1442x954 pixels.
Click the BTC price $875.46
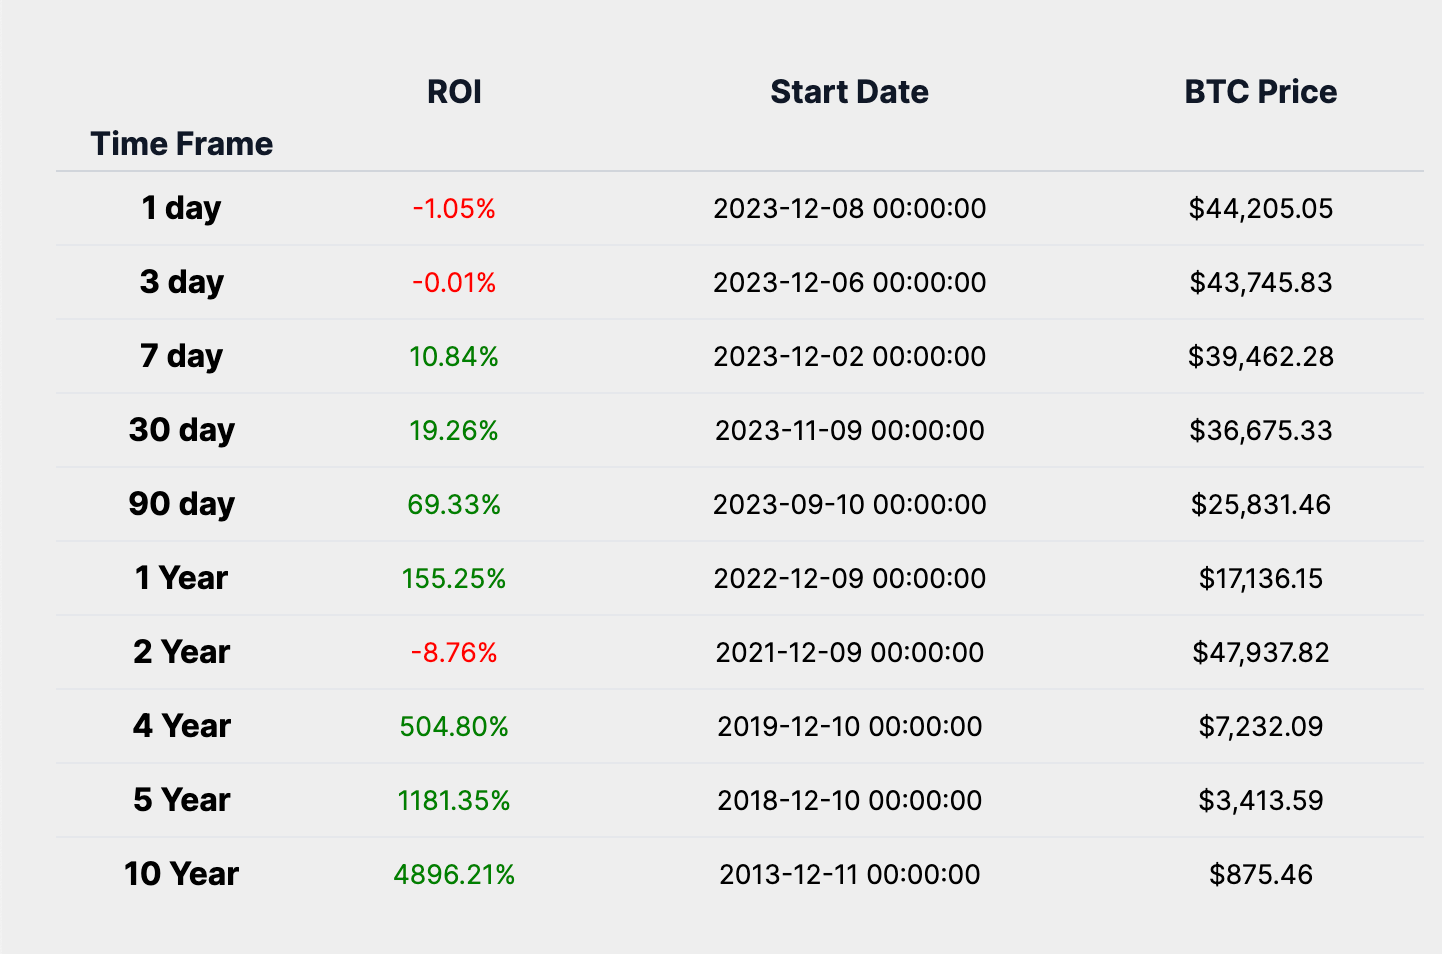point(1260,874)
